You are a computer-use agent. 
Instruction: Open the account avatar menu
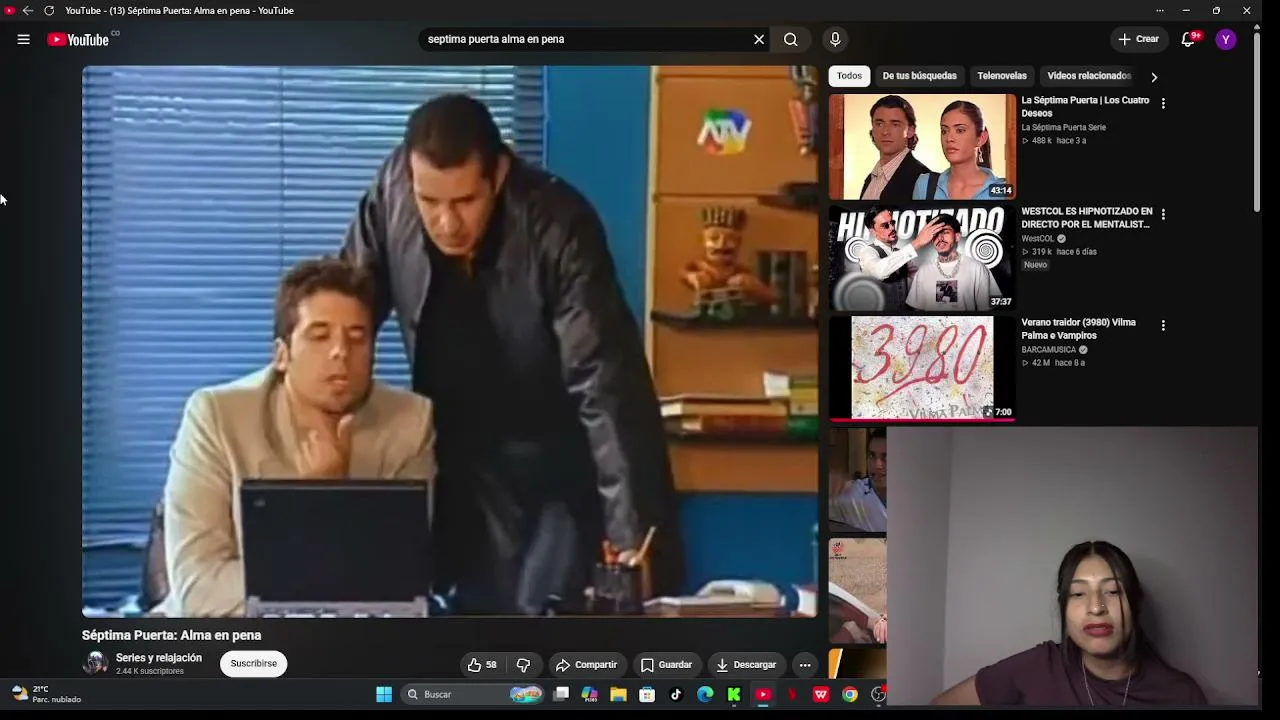coord(1226,39)
